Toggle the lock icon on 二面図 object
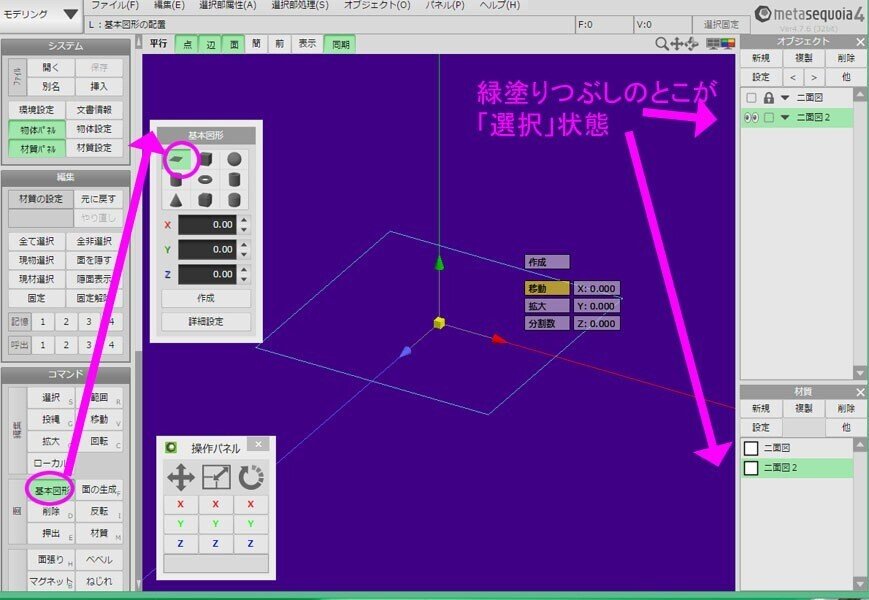The height and width of the screenshot is (600, 869). 769,98
